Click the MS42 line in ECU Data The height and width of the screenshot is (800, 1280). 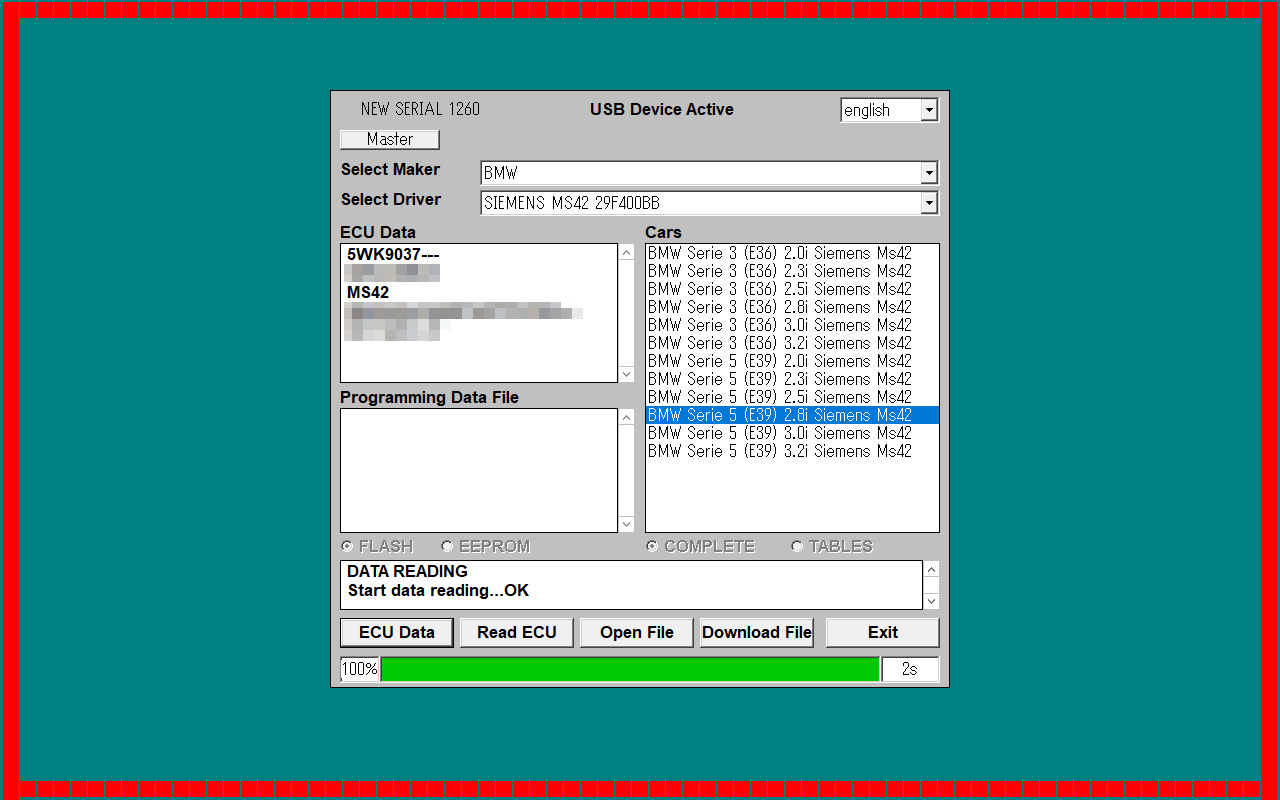pos(368,292)
